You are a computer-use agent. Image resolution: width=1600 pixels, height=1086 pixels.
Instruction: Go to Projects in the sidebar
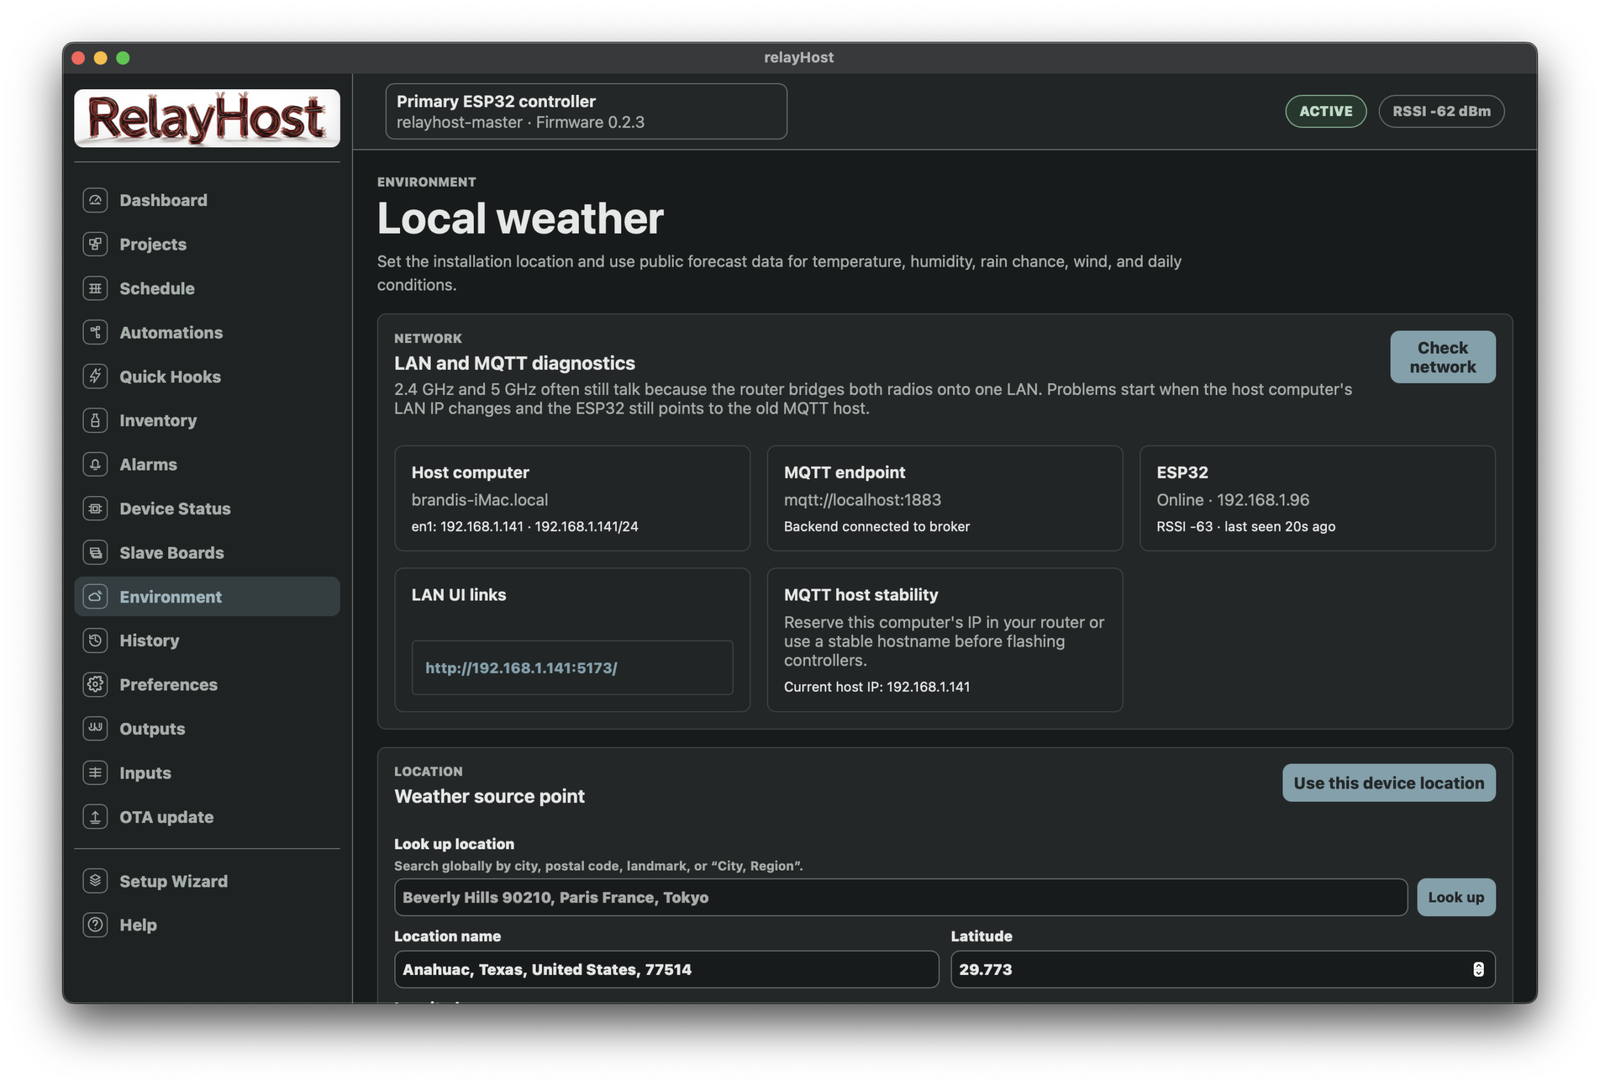coord(207,244)
